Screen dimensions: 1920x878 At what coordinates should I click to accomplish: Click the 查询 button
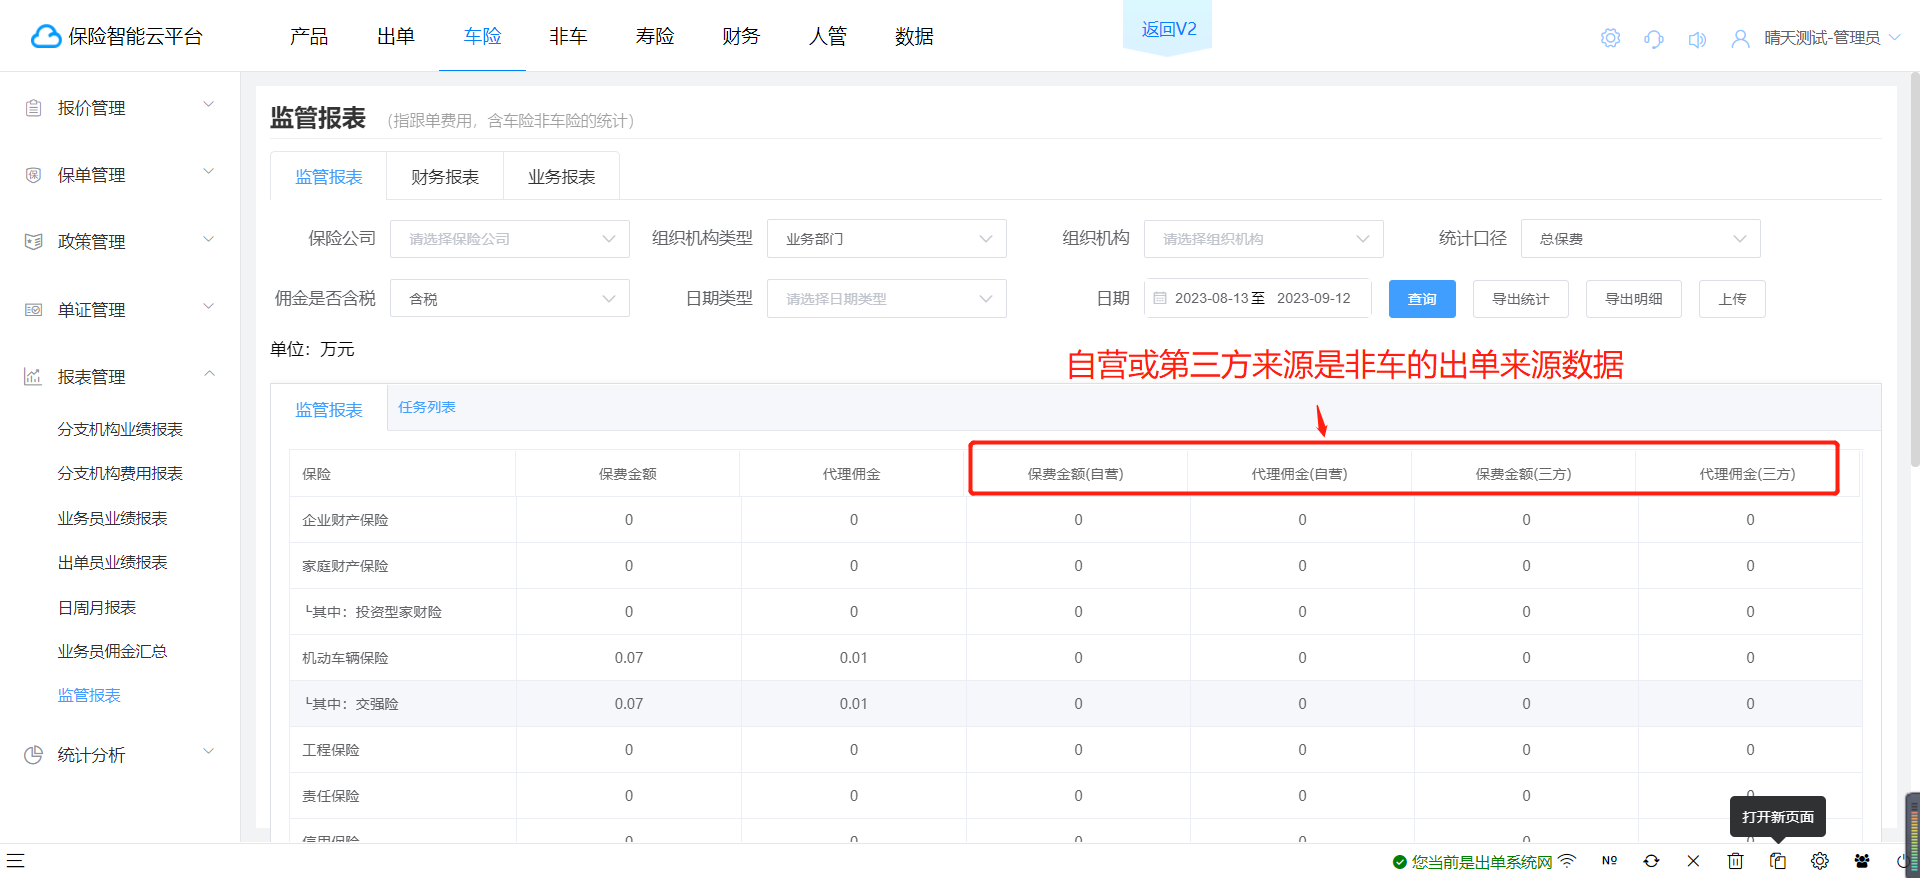coord(1422,299)
